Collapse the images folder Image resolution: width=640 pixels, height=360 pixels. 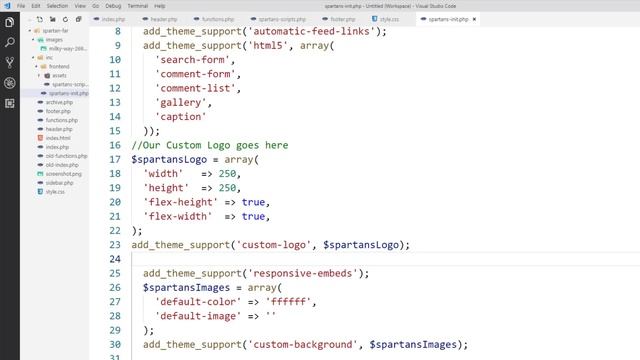[33, 40]
